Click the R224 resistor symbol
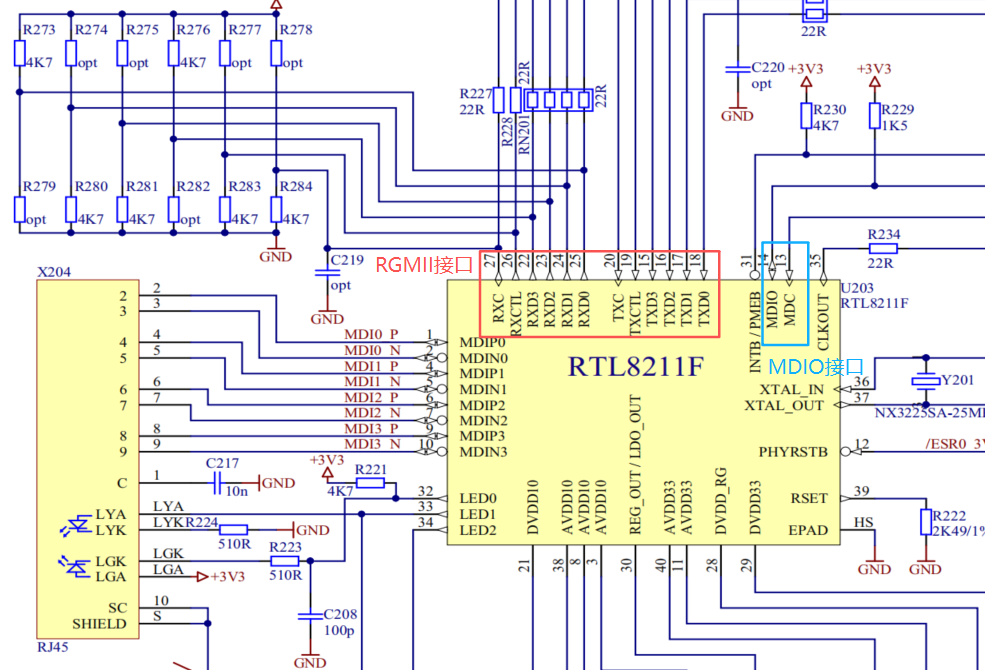 [x=233, y=530]
